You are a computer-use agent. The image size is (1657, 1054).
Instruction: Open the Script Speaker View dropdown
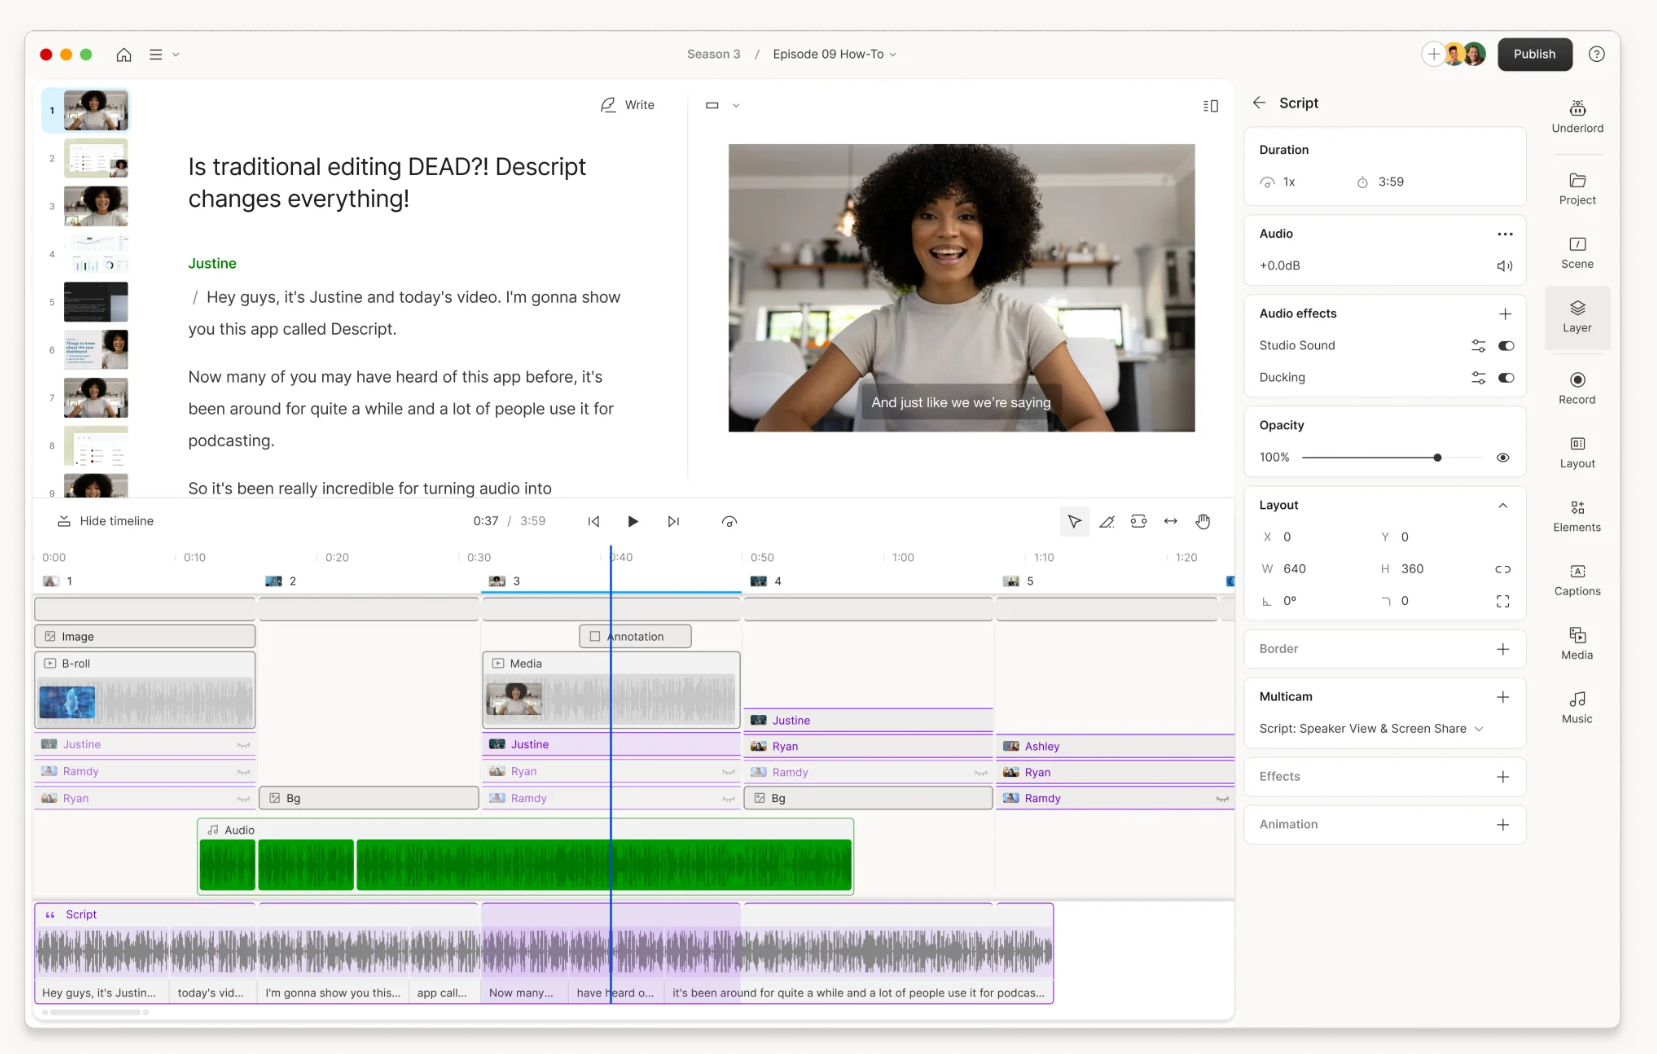(x=1371, y=729)
